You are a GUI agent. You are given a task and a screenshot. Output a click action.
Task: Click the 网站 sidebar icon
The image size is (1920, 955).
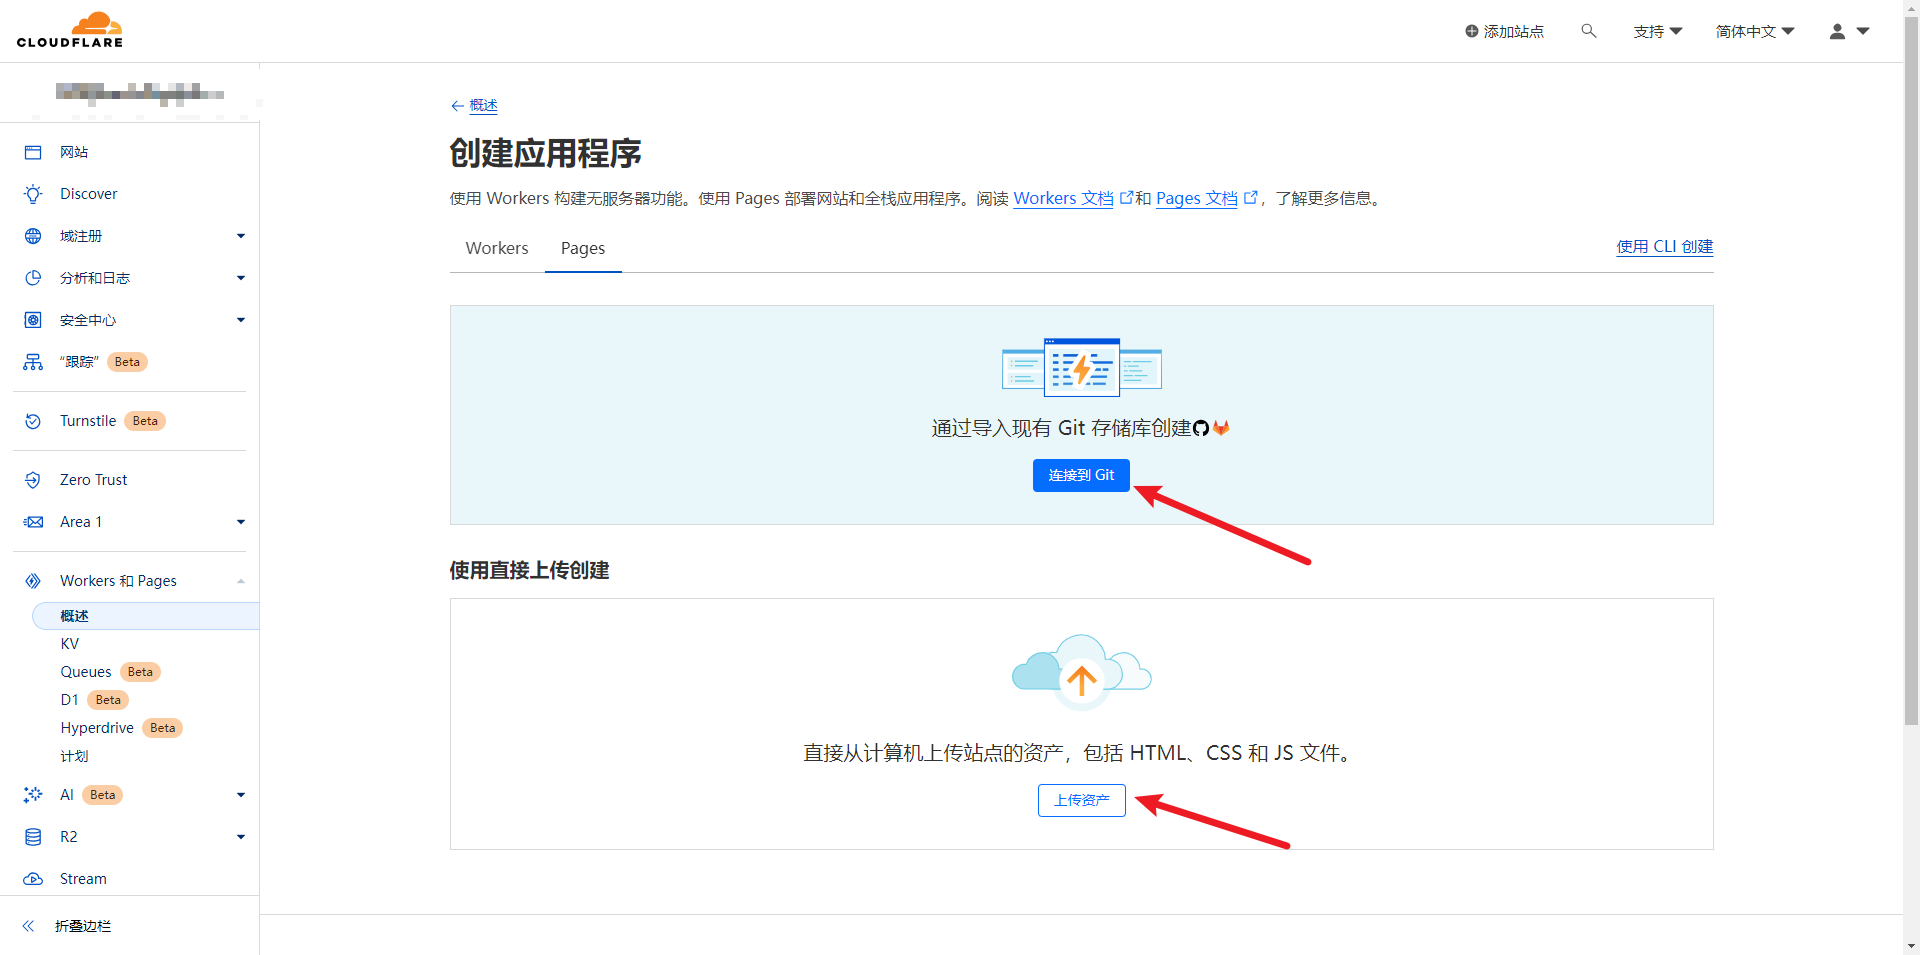pyautogui.click(x=33, y=152)
